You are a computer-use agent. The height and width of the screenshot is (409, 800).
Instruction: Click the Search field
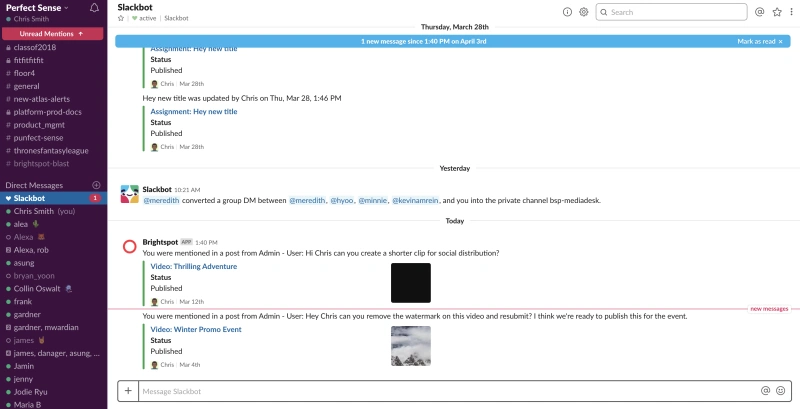[x=671, y=12]
